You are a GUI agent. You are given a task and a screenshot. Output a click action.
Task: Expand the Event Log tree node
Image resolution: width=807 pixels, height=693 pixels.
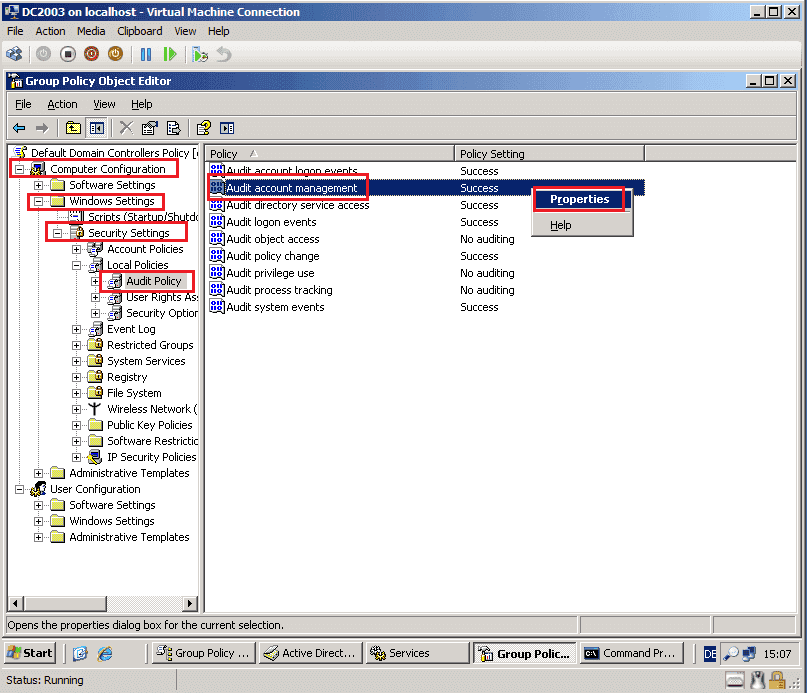[75, 329]
